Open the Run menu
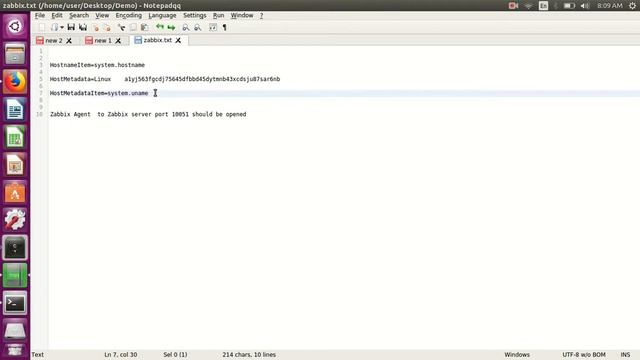The image size is (640, 360). pyautogui.click(x=218, y=15)
